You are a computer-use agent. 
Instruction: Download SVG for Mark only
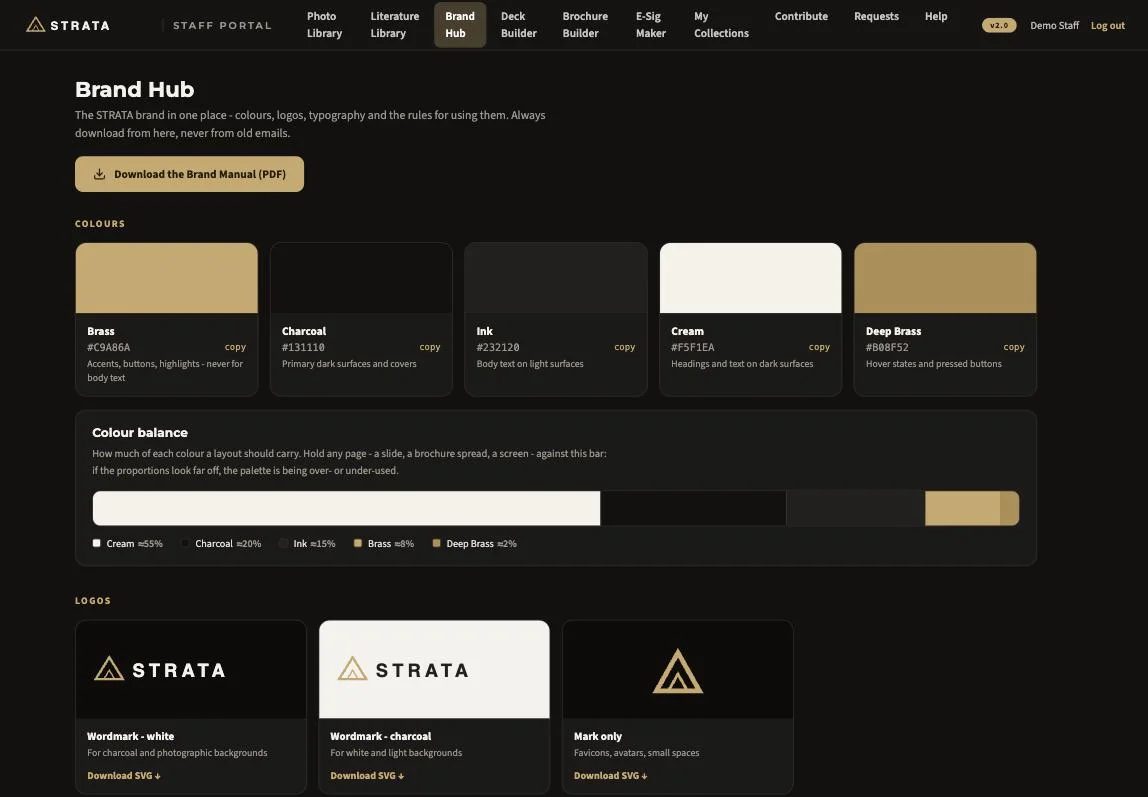tap(611, 776)
